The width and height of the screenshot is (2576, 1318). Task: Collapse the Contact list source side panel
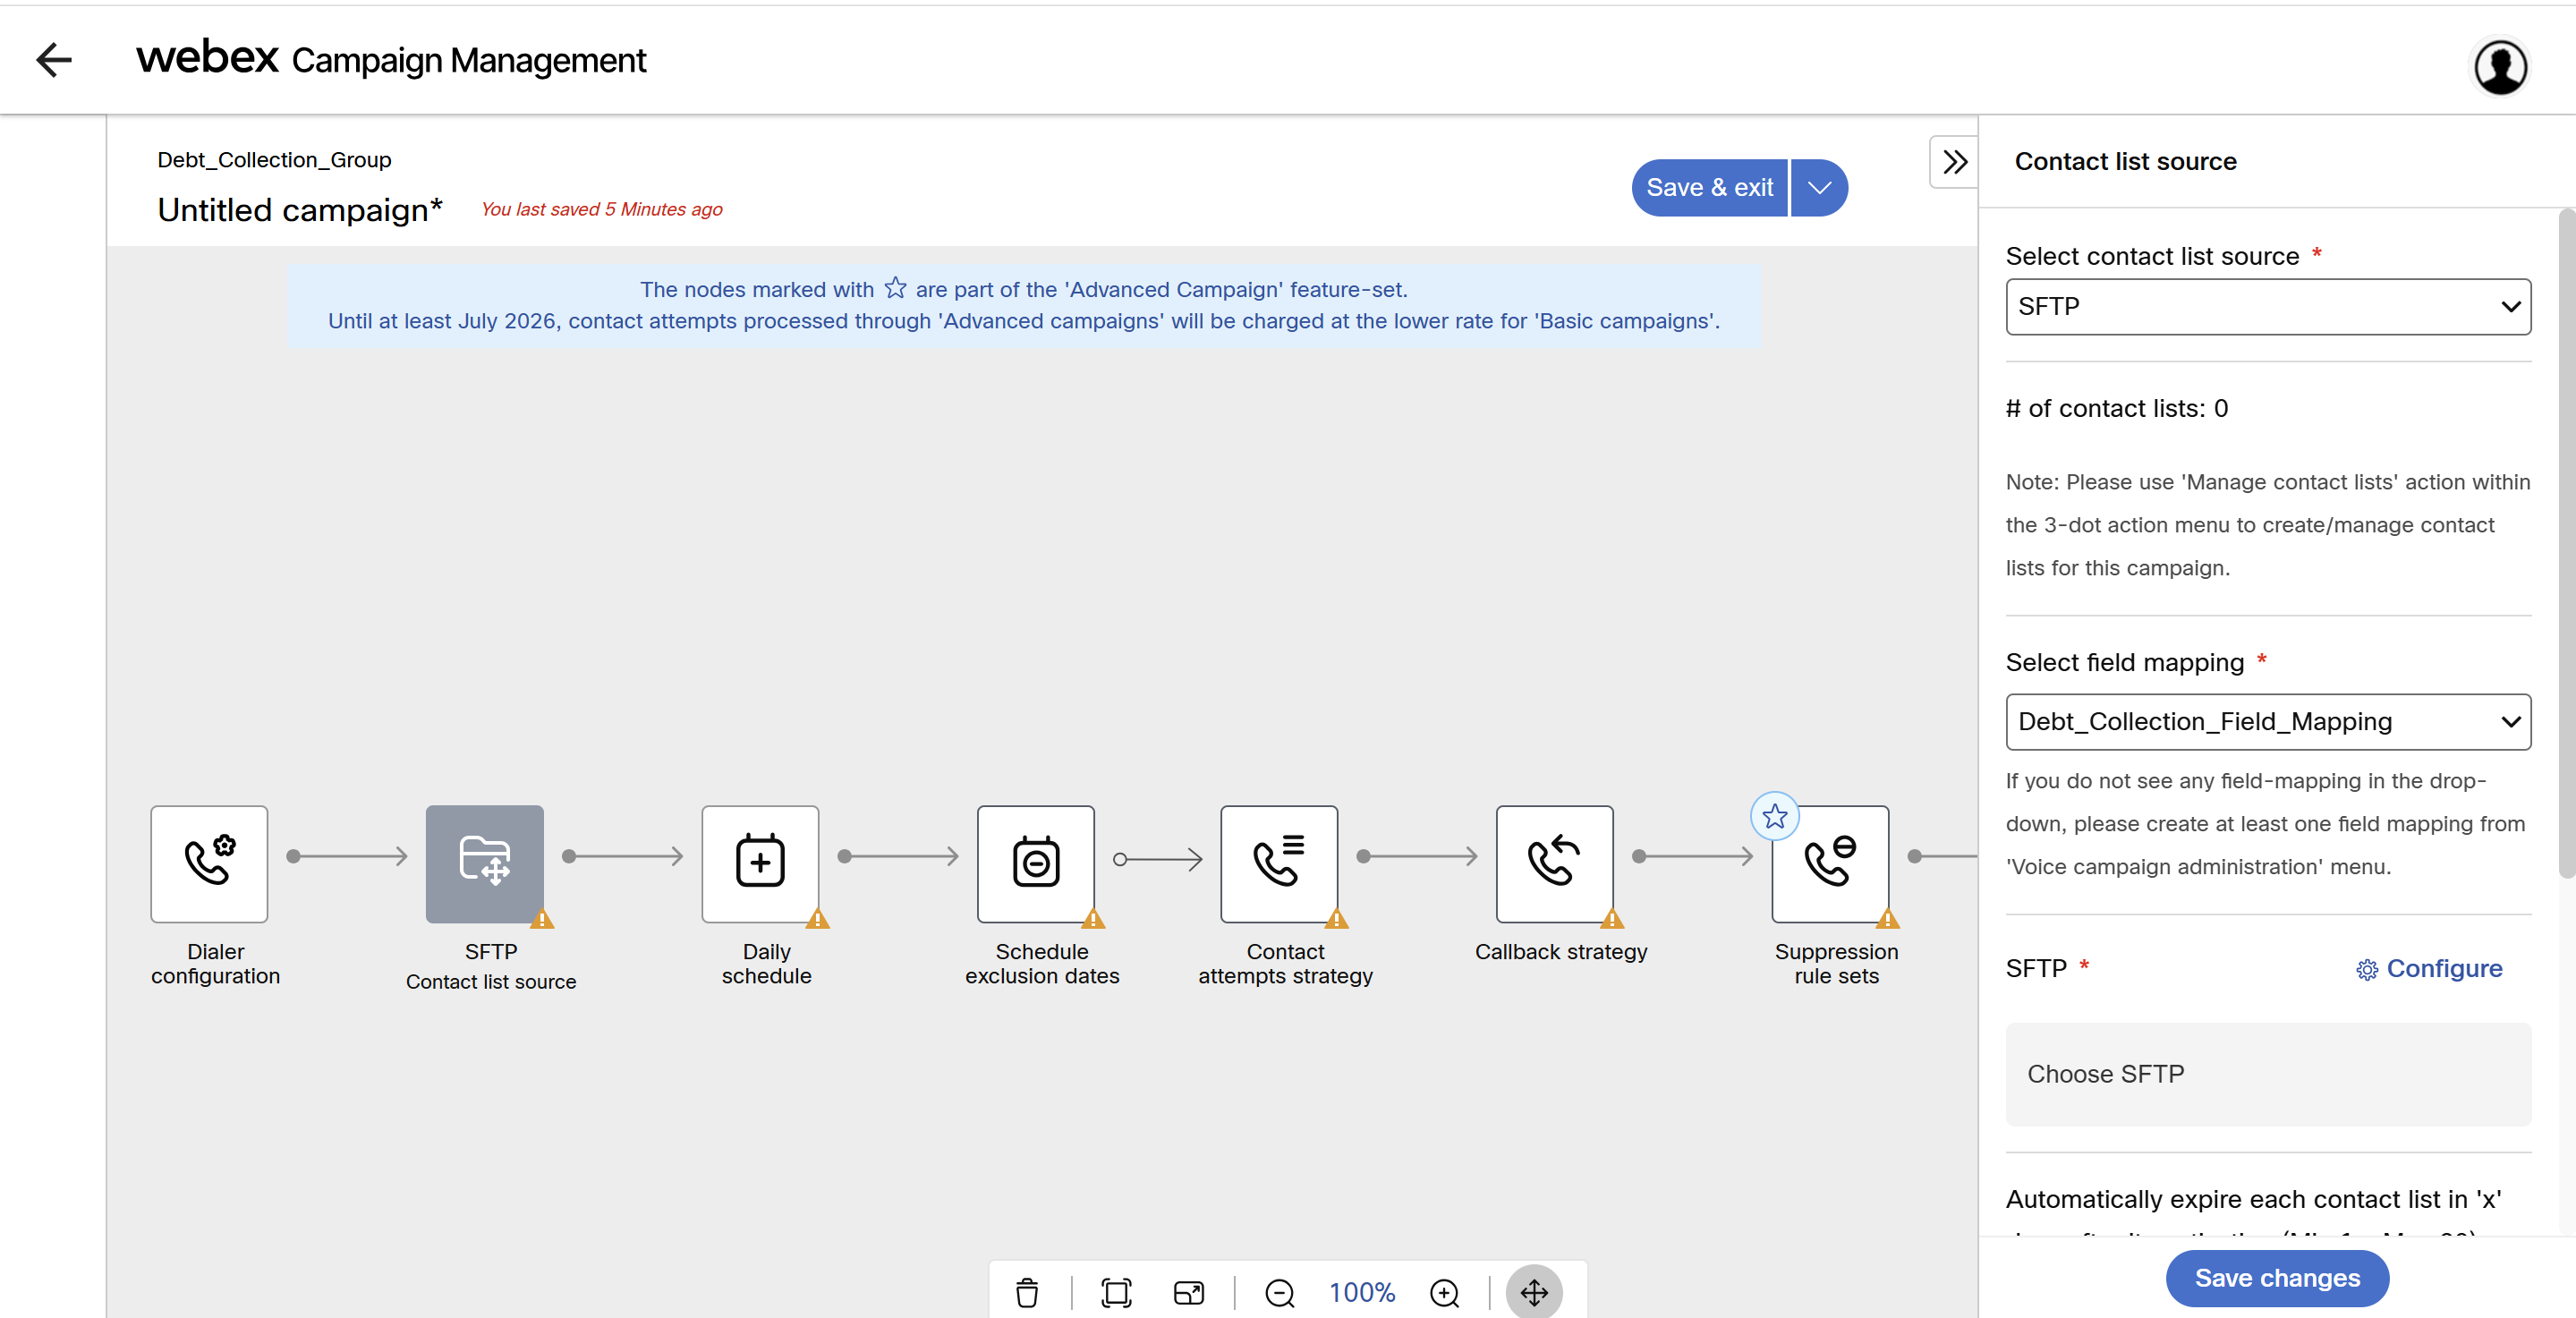[x=1954, y=161]
